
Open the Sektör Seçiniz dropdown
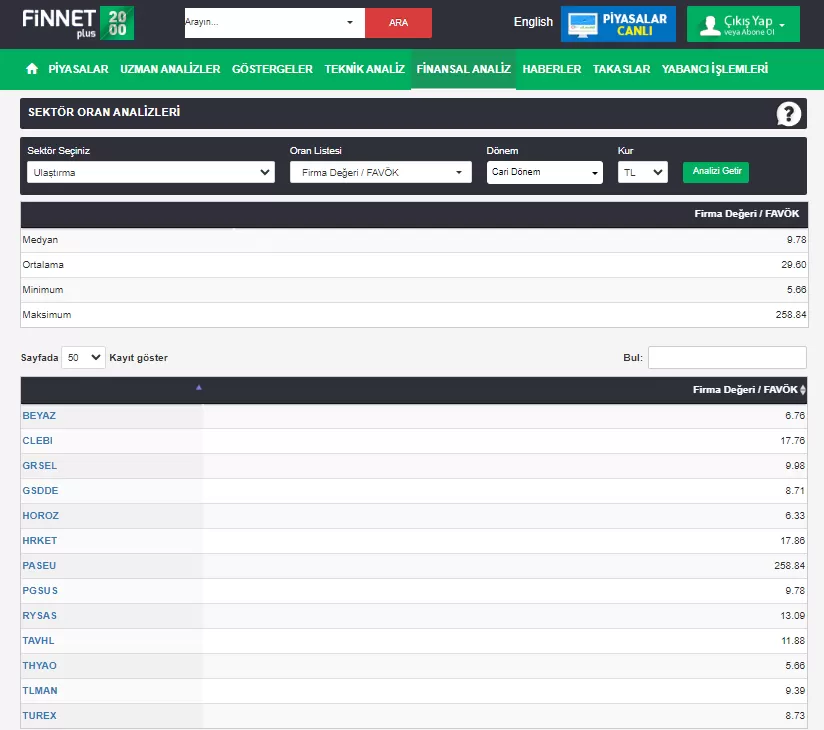click(x=150, y=172)
